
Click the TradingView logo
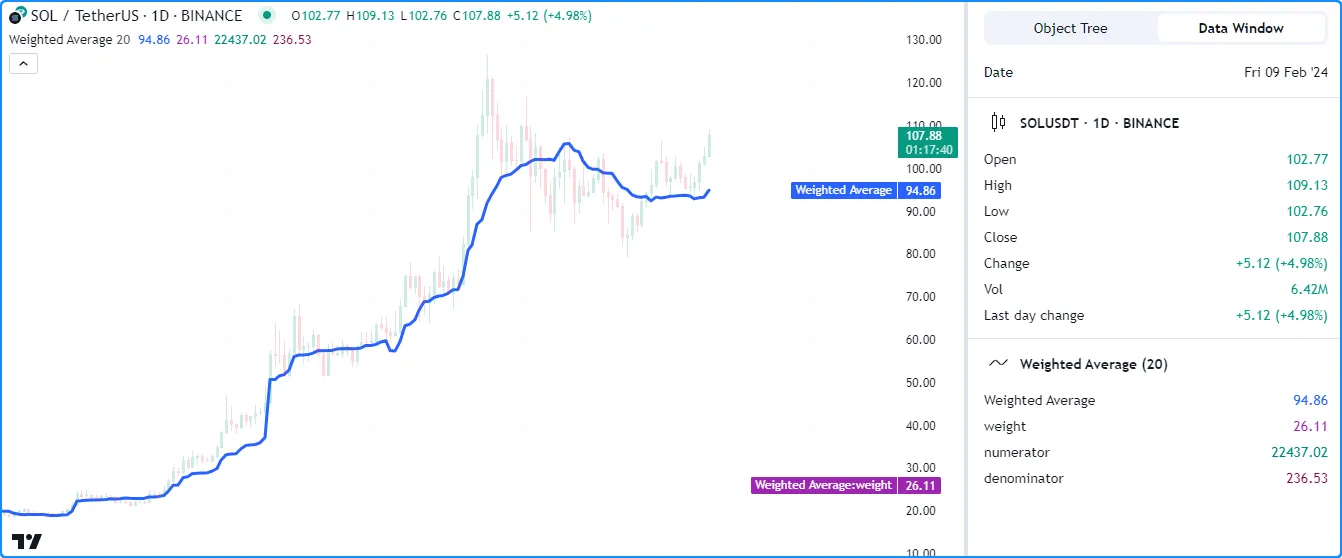click(28, 541)
